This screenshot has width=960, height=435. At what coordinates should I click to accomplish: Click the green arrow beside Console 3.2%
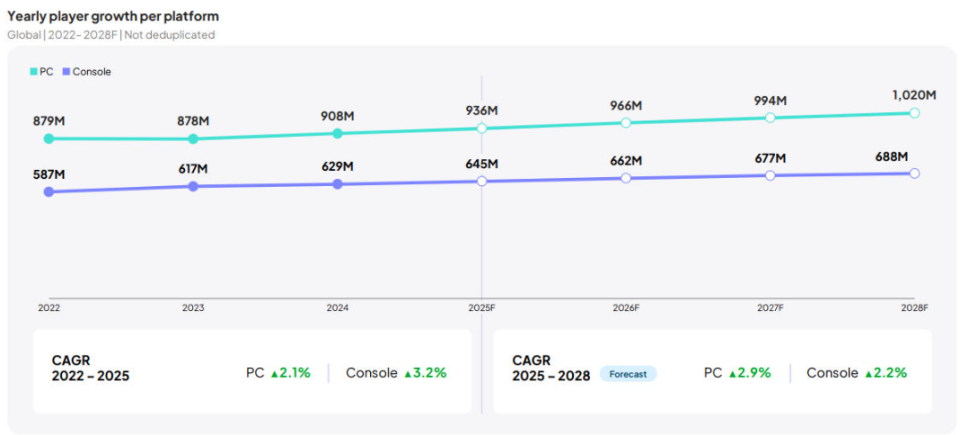pyautogui.click(x=408, y=374)
